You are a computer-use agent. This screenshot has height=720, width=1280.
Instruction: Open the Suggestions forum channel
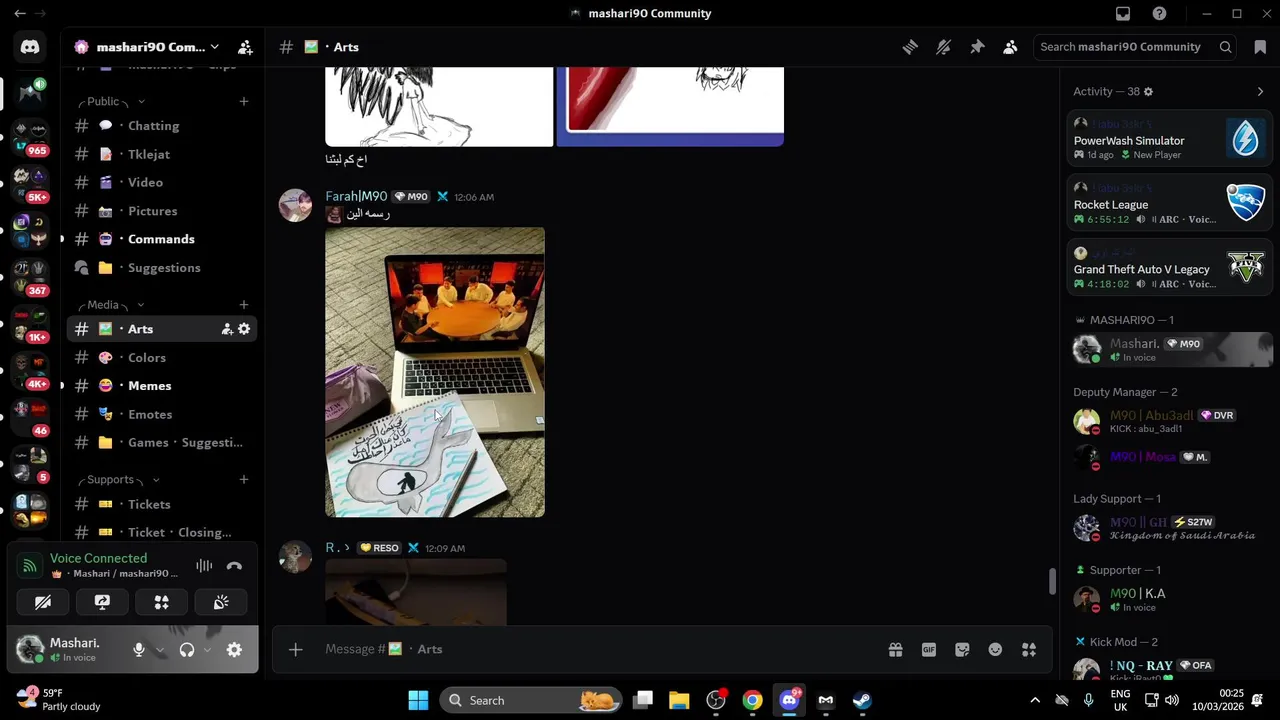point(162,268)
